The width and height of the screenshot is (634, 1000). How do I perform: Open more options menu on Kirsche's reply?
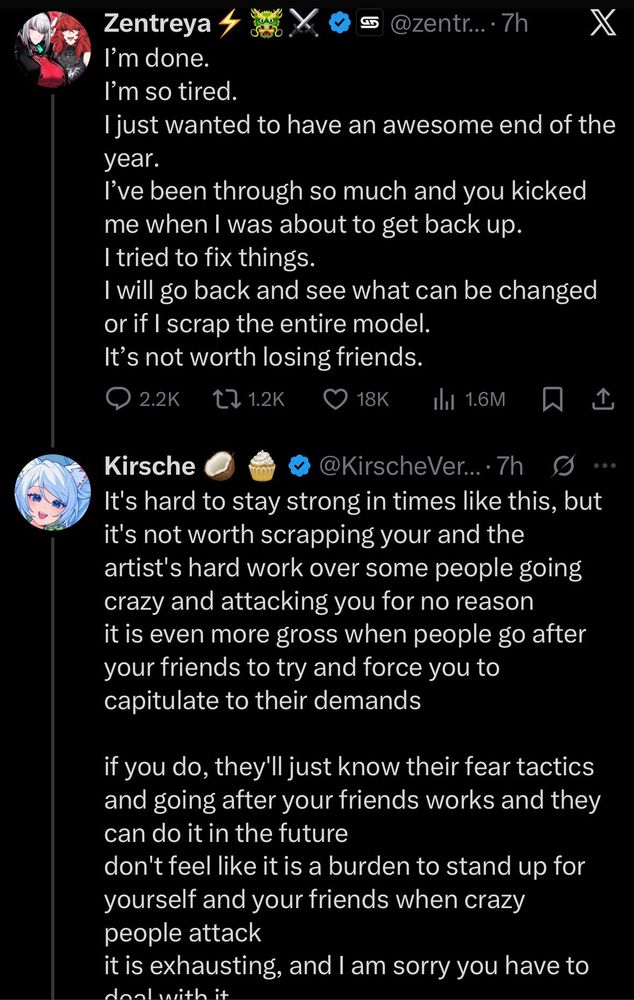[601, 465]
